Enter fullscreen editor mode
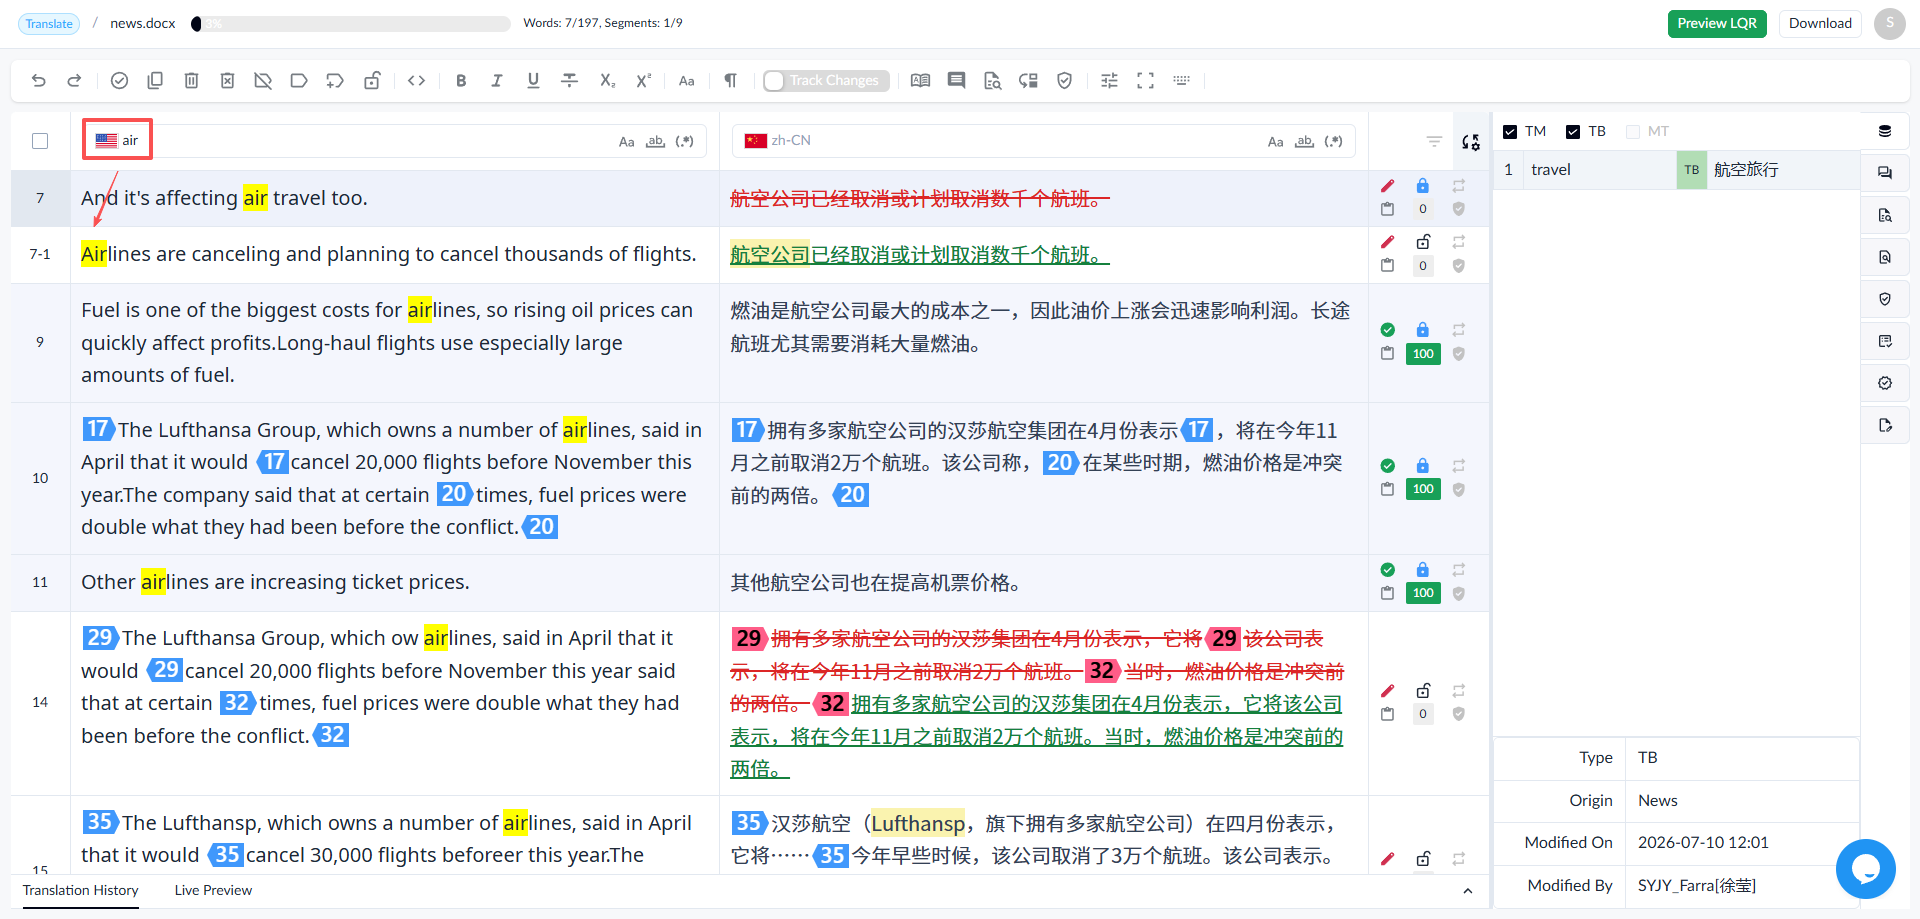This screenshot has width=1920, height=919. 1145,81
